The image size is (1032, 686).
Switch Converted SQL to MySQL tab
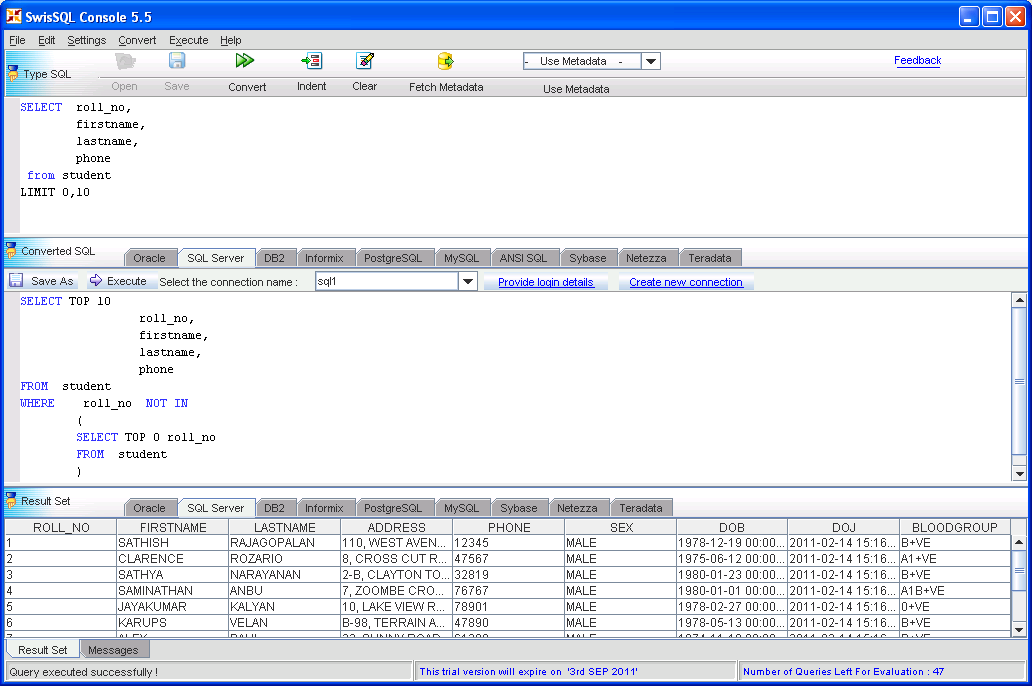tap(461, 258)
